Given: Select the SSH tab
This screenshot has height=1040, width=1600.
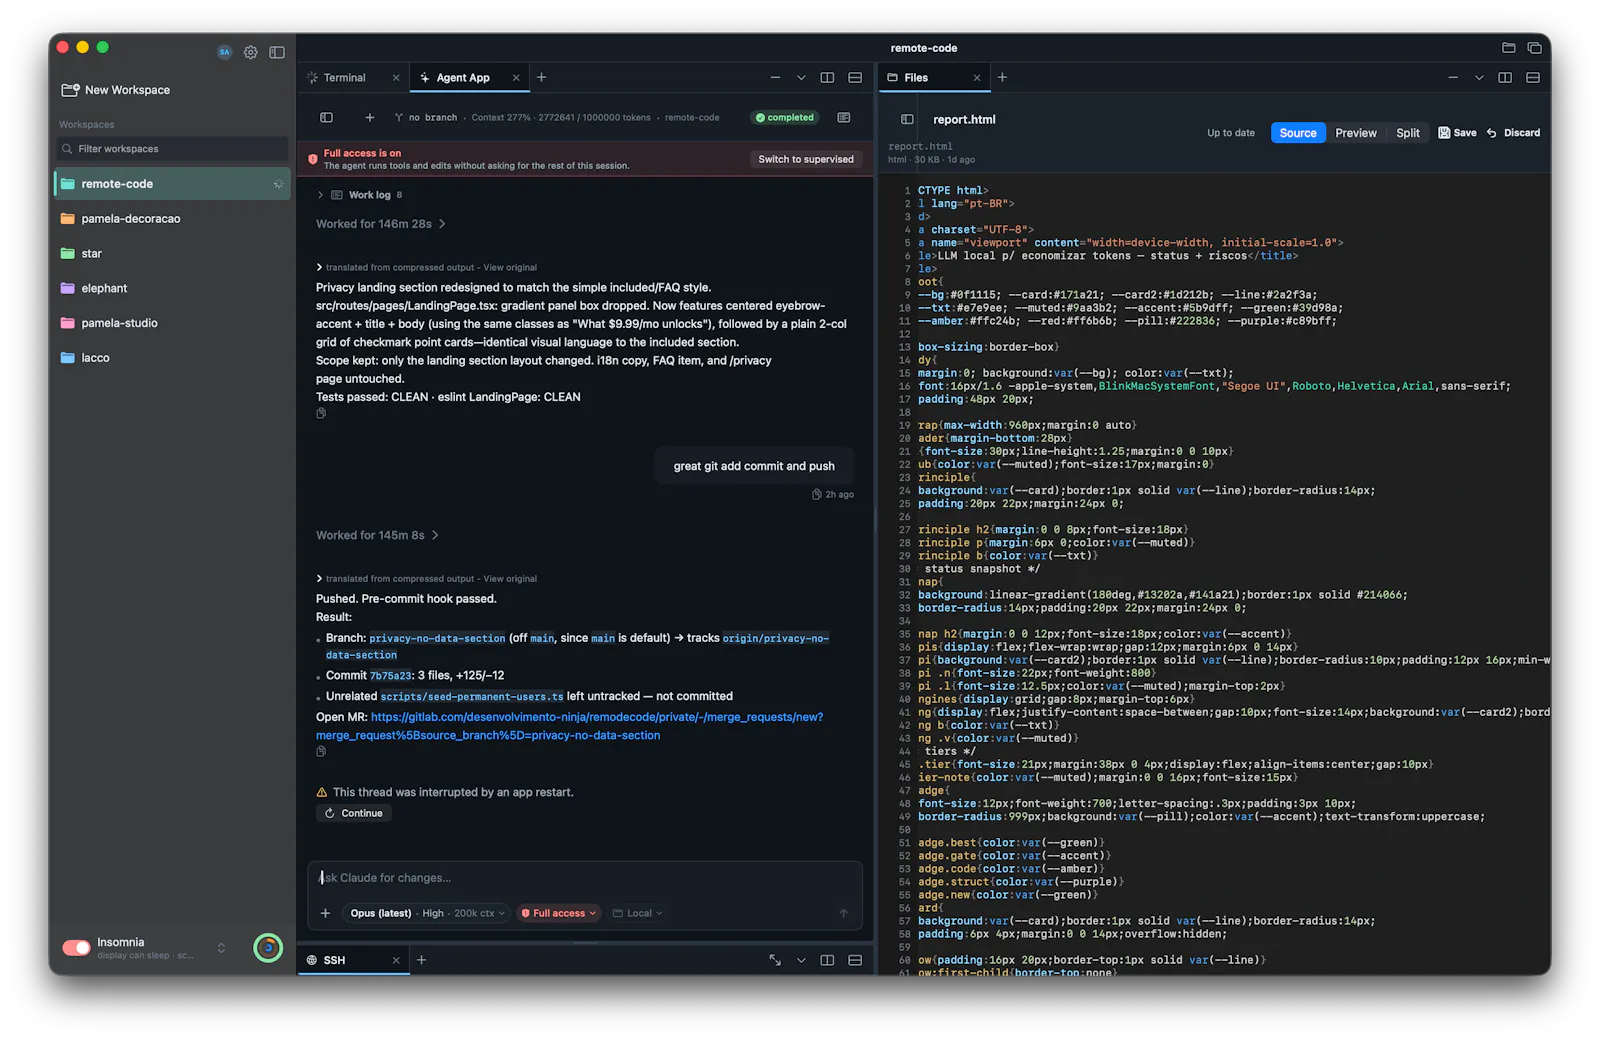Looking at the screenshot, I should (x=334, y=960).
